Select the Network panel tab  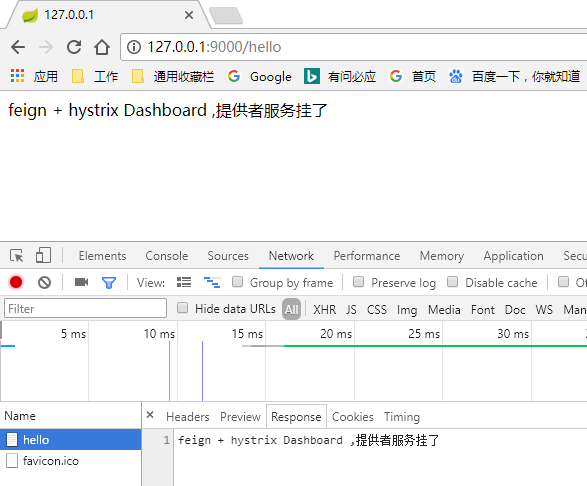[291, 256]
